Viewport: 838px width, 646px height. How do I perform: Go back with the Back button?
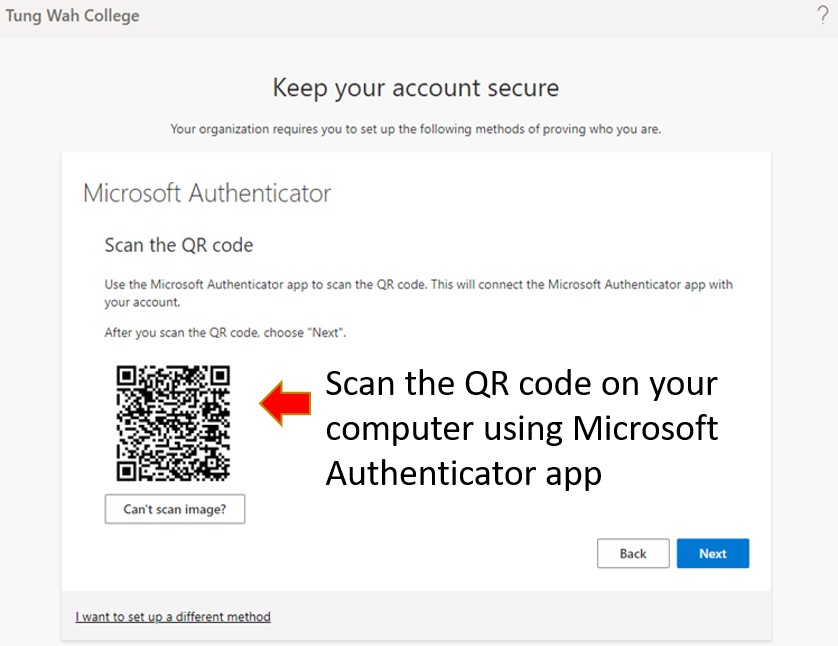633,554
